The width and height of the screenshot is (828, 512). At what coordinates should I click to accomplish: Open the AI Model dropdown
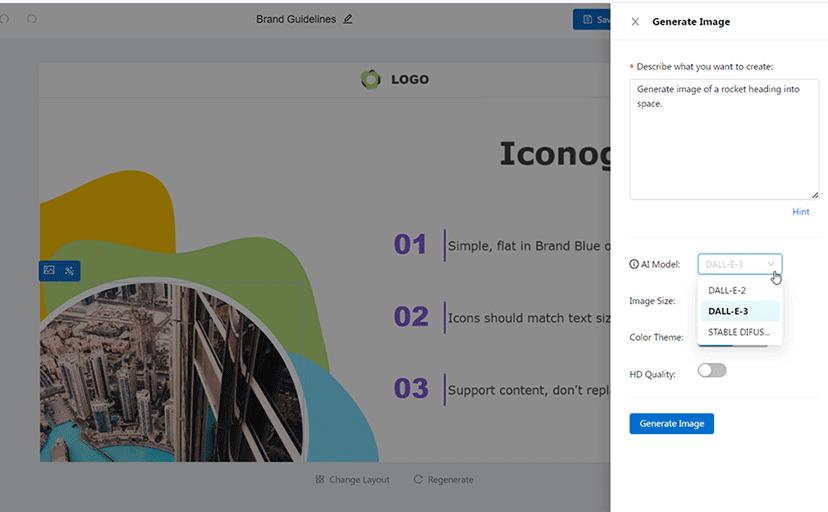(x=739, y=264)
